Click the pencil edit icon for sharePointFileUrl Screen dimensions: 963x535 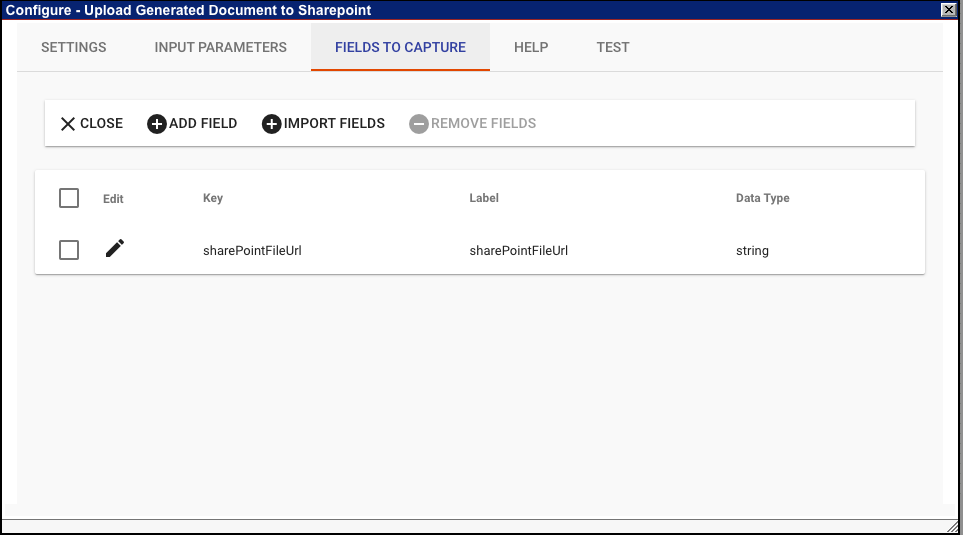click(115, 249)
